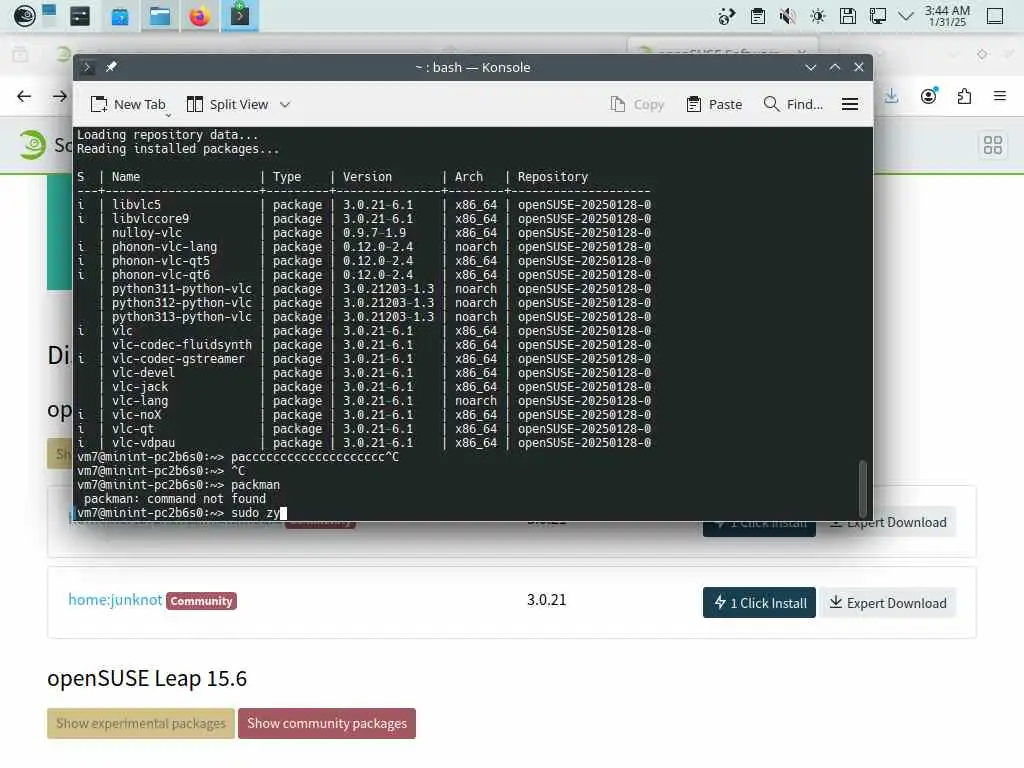Open the network updates tray icon
Image resolution: width=1024 pixels, height=768 pixels.
727,16
